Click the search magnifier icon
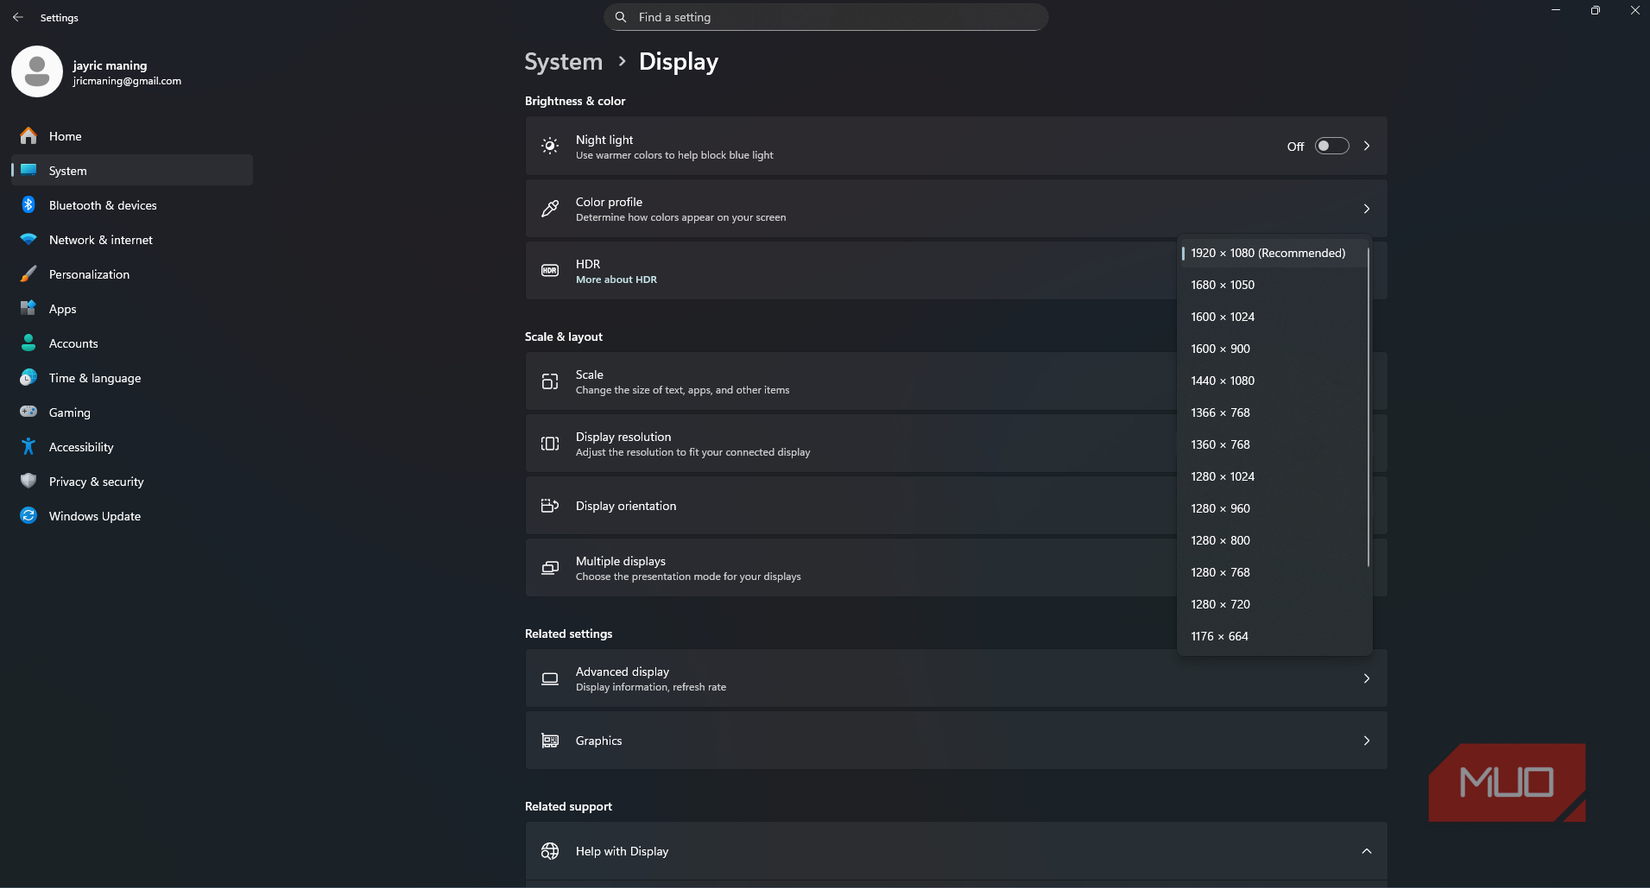The image size is (1650, 888). coord(621,17)
